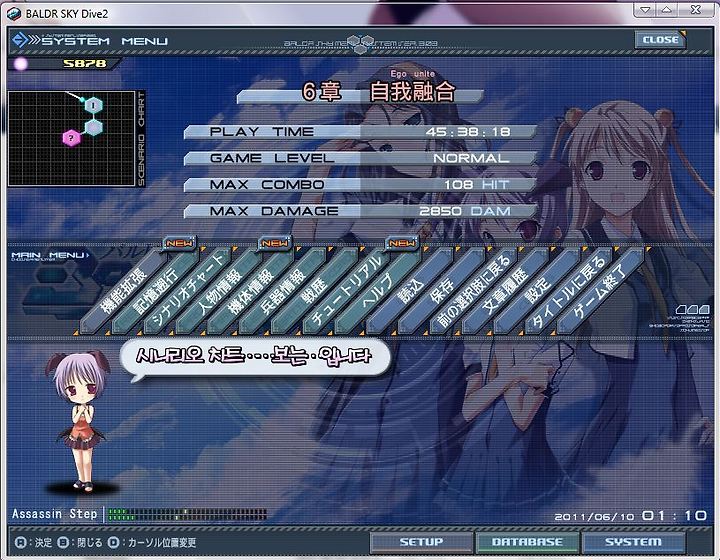Viewport: 720px width, 560px height.
Task: Select hexagon node labeled I
Action: coord(93,106)
